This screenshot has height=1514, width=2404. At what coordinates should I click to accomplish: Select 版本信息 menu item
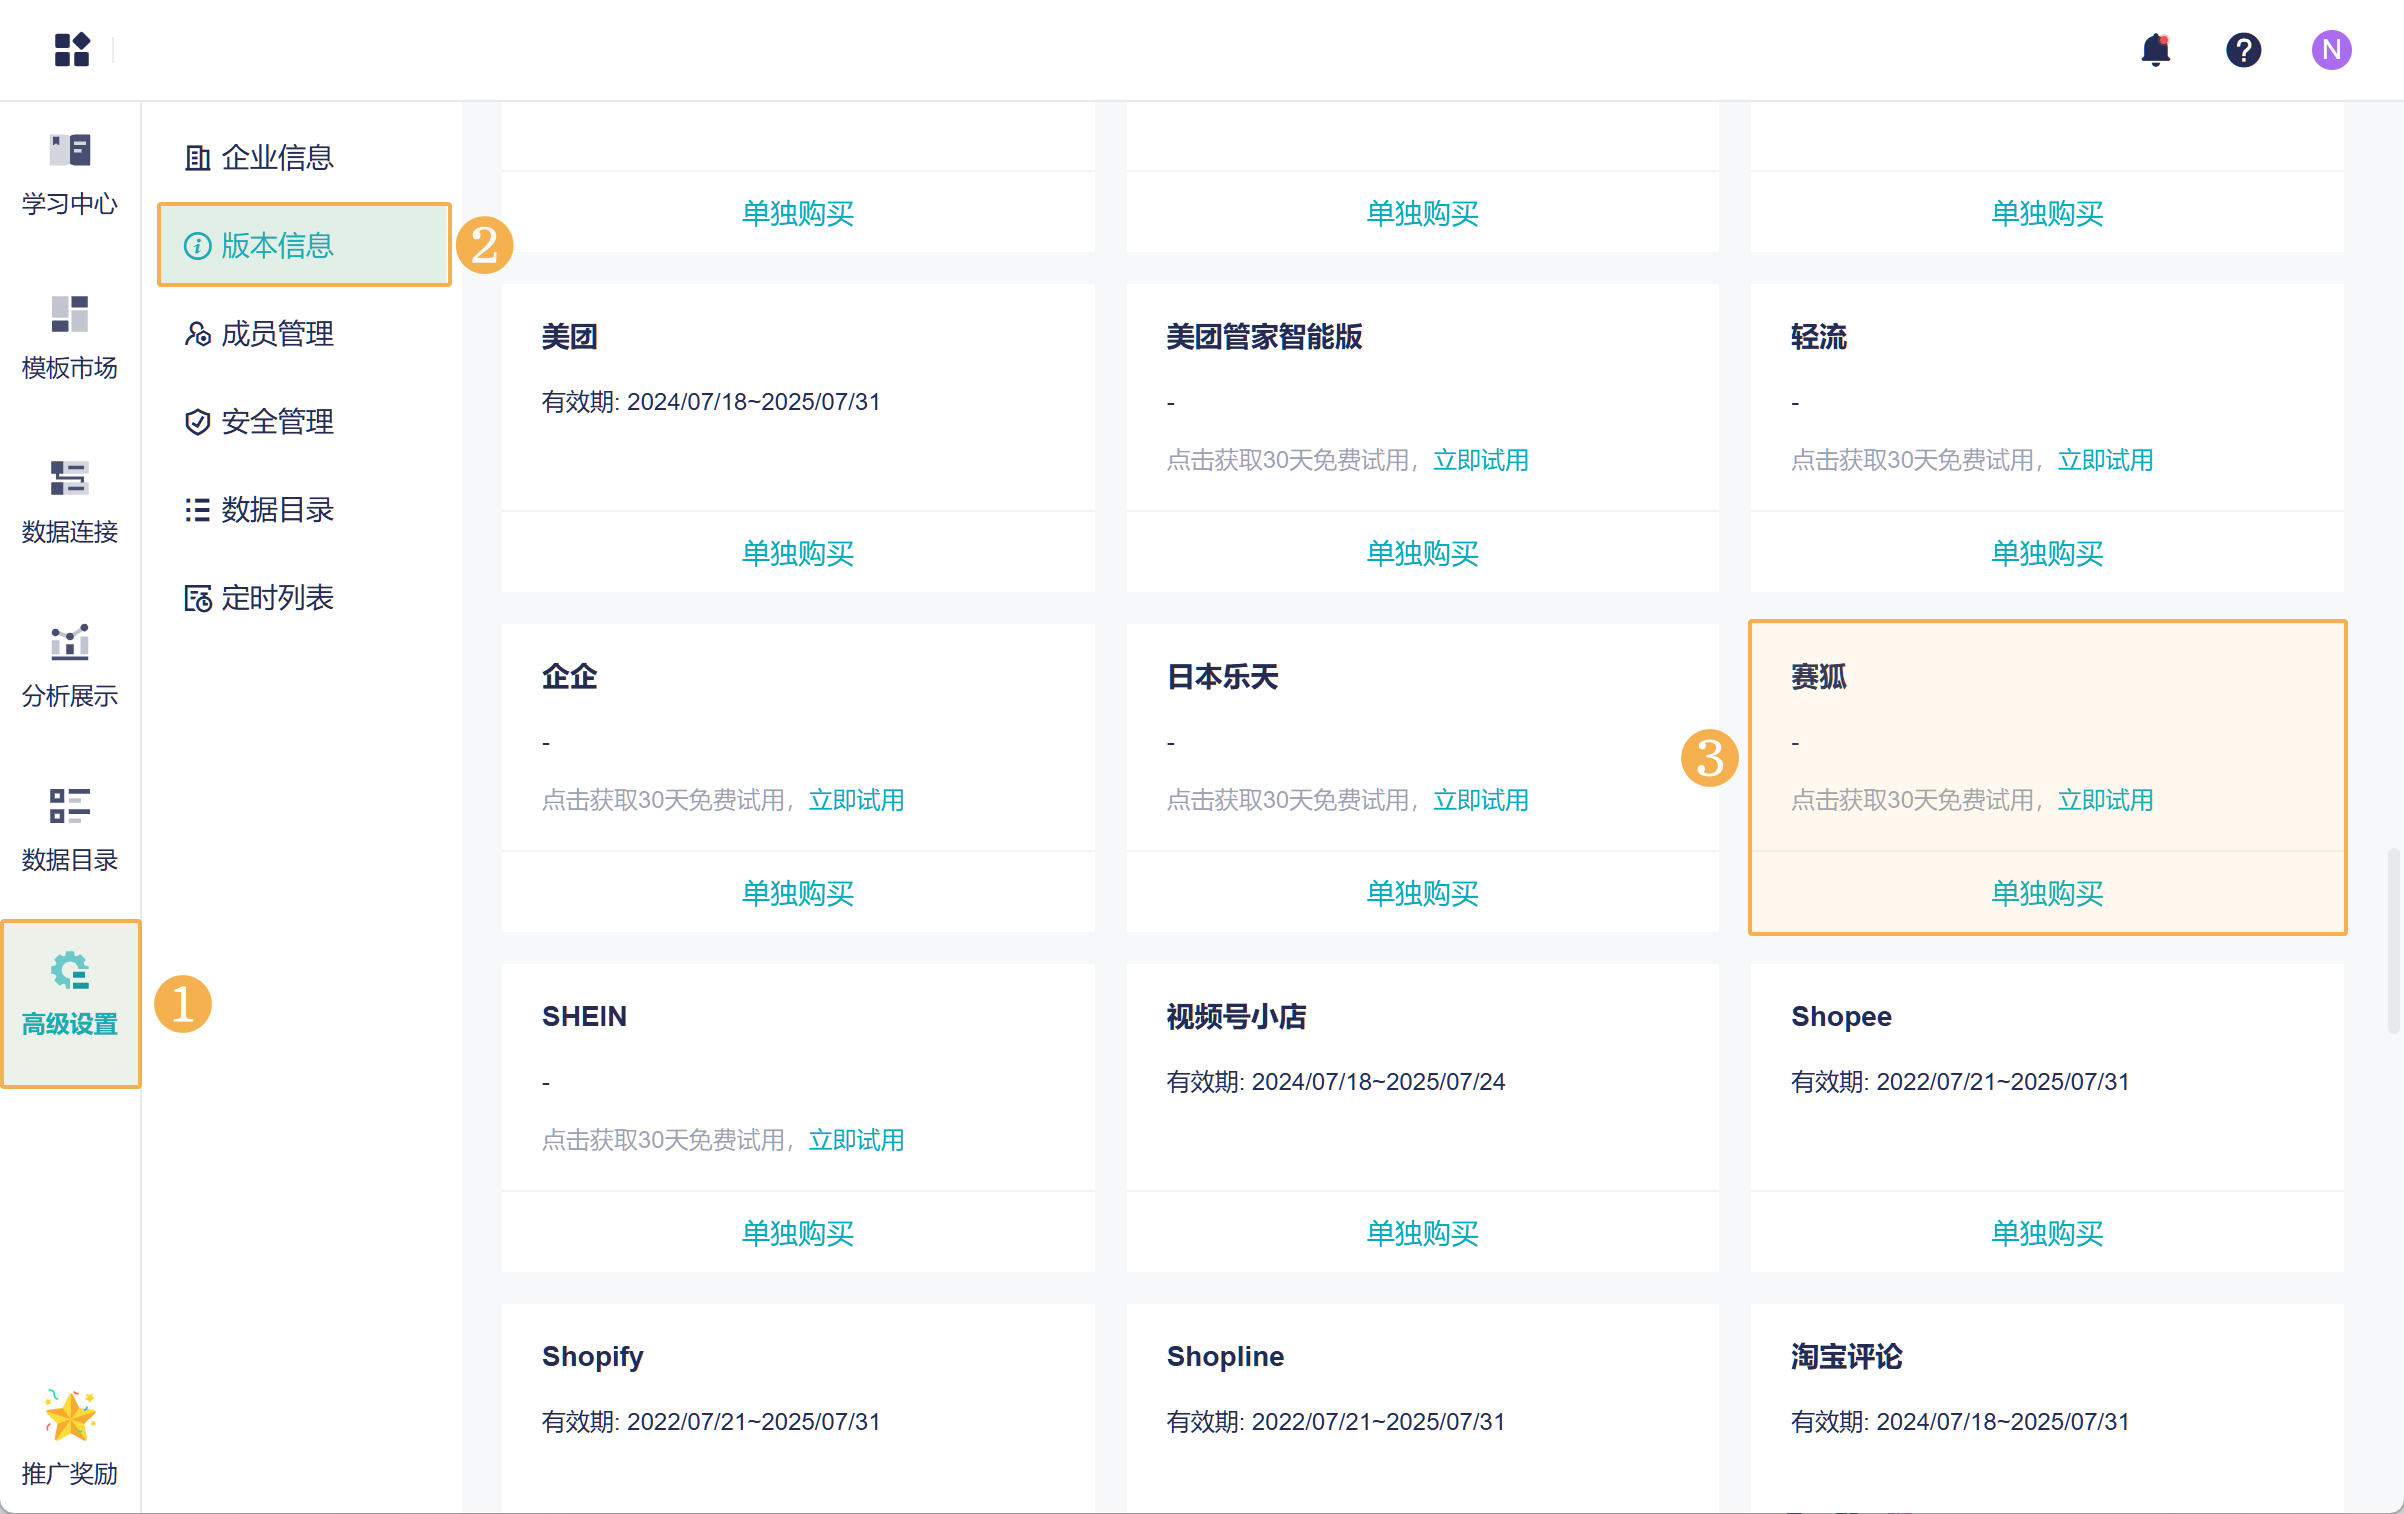[277, 246]
